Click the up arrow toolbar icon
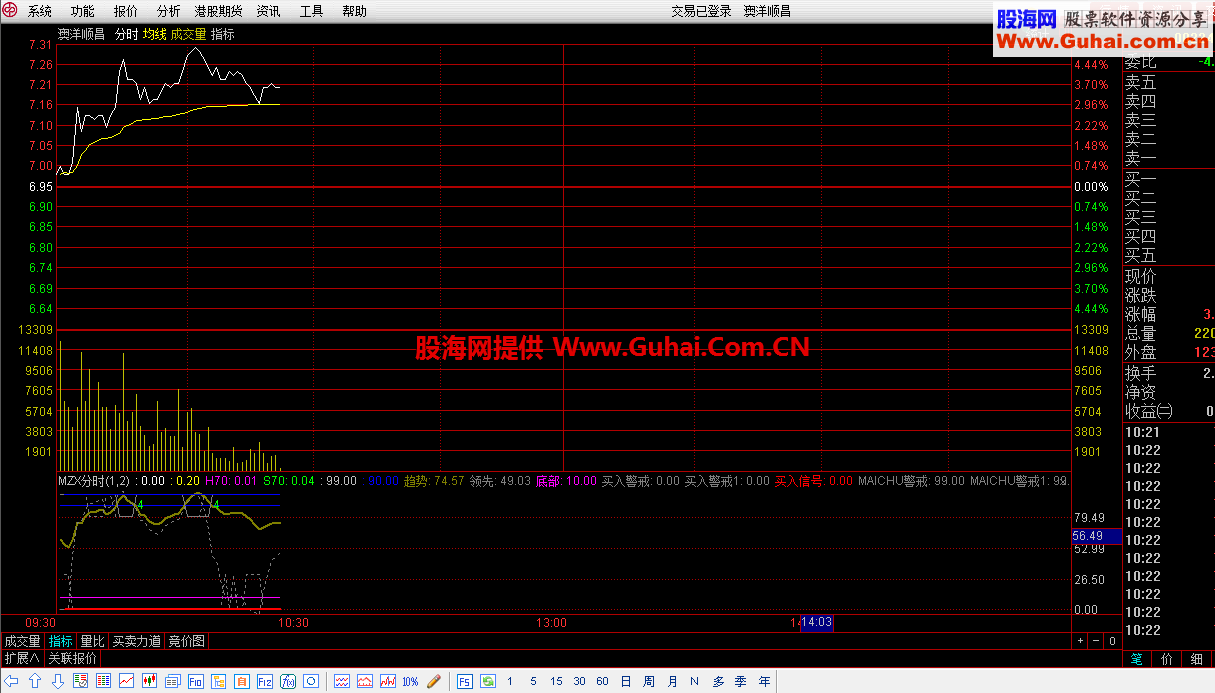The image size is (1215, 693). coord(35,681)
